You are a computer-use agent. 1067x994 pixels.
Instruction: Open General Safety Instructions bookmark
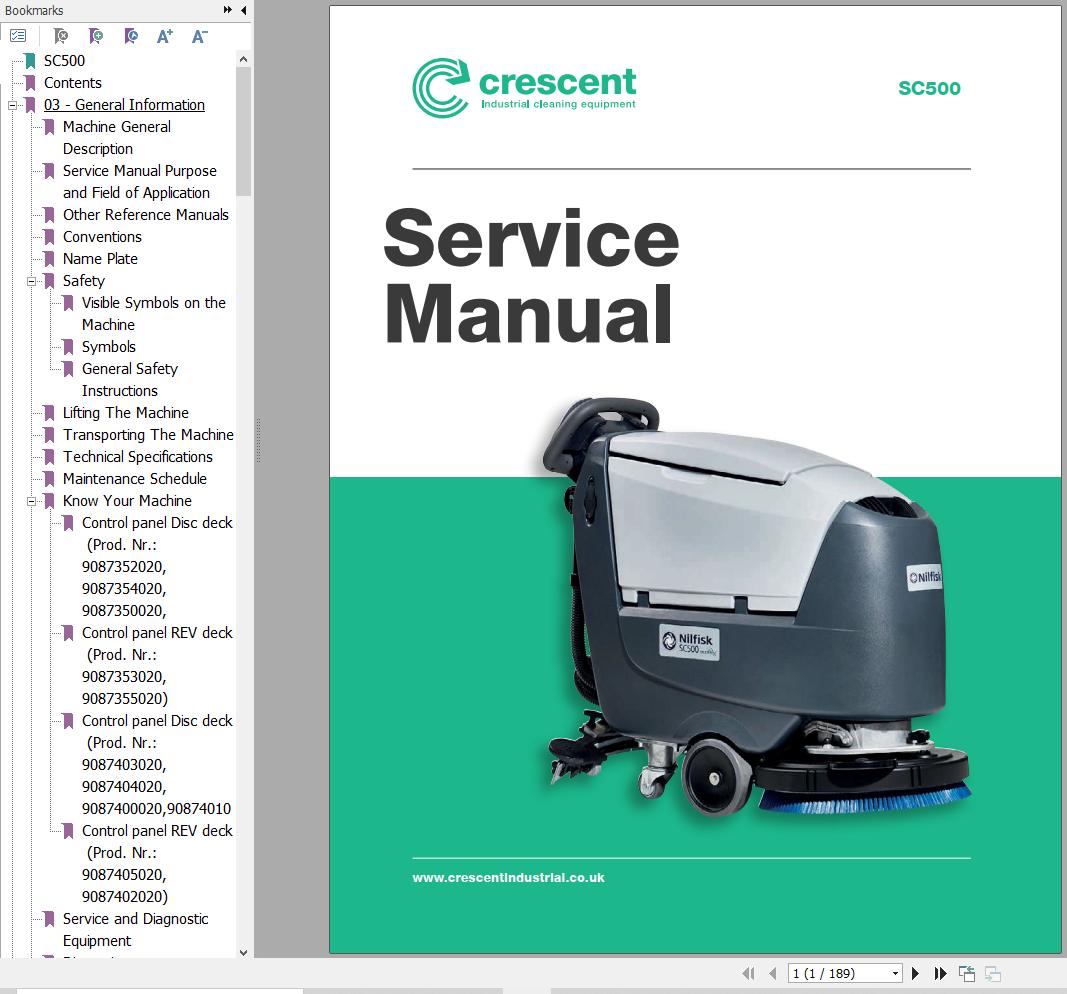point(130,380)
